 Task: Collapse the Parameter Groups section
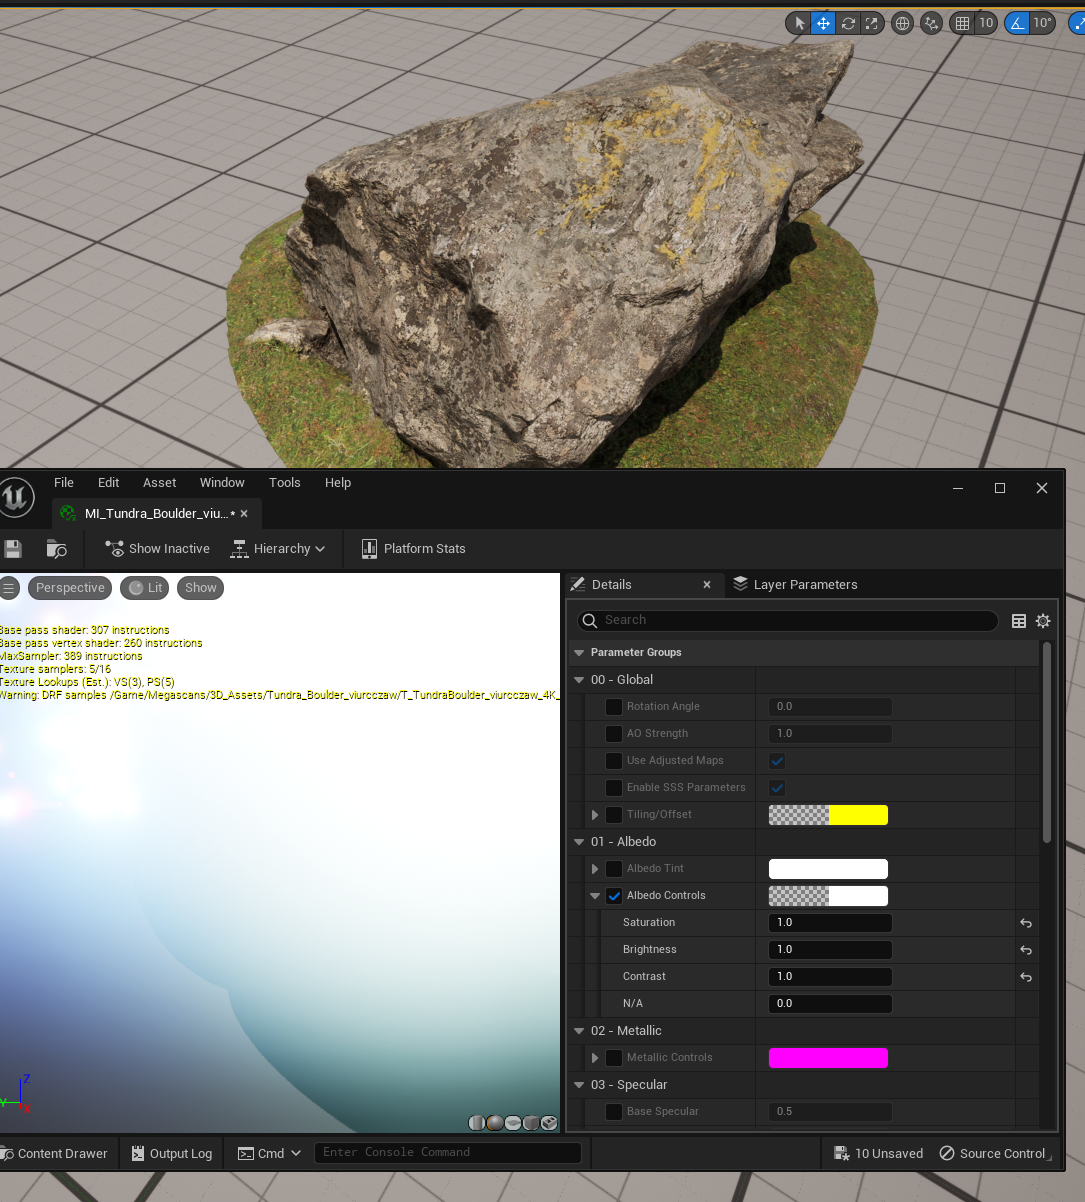coord(578,652)
